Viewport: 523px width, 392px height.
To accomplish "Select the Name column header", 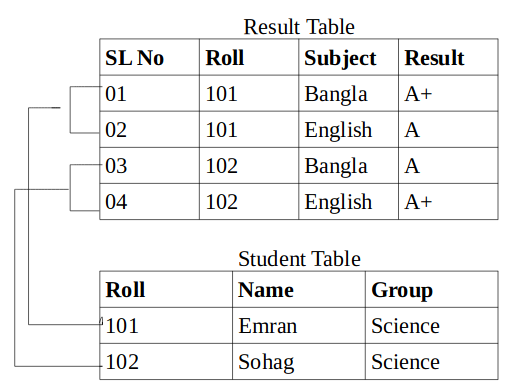I will point(299,289).
